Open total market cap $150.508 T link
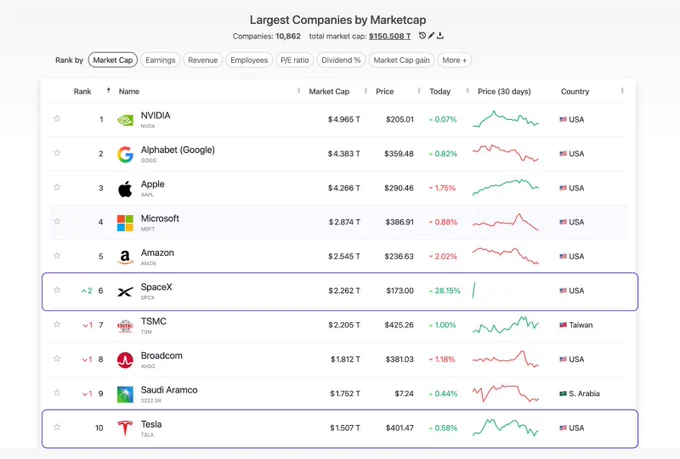The image size is (680, 459). coord(389,36)
